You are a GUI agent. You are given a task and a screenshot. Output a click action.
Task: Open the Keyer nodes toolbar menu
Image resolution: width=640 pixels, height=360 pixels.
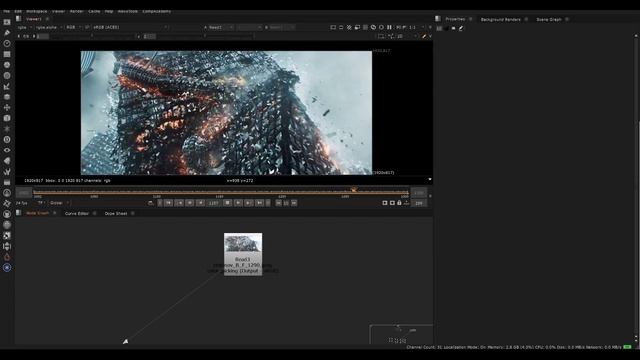7,86
